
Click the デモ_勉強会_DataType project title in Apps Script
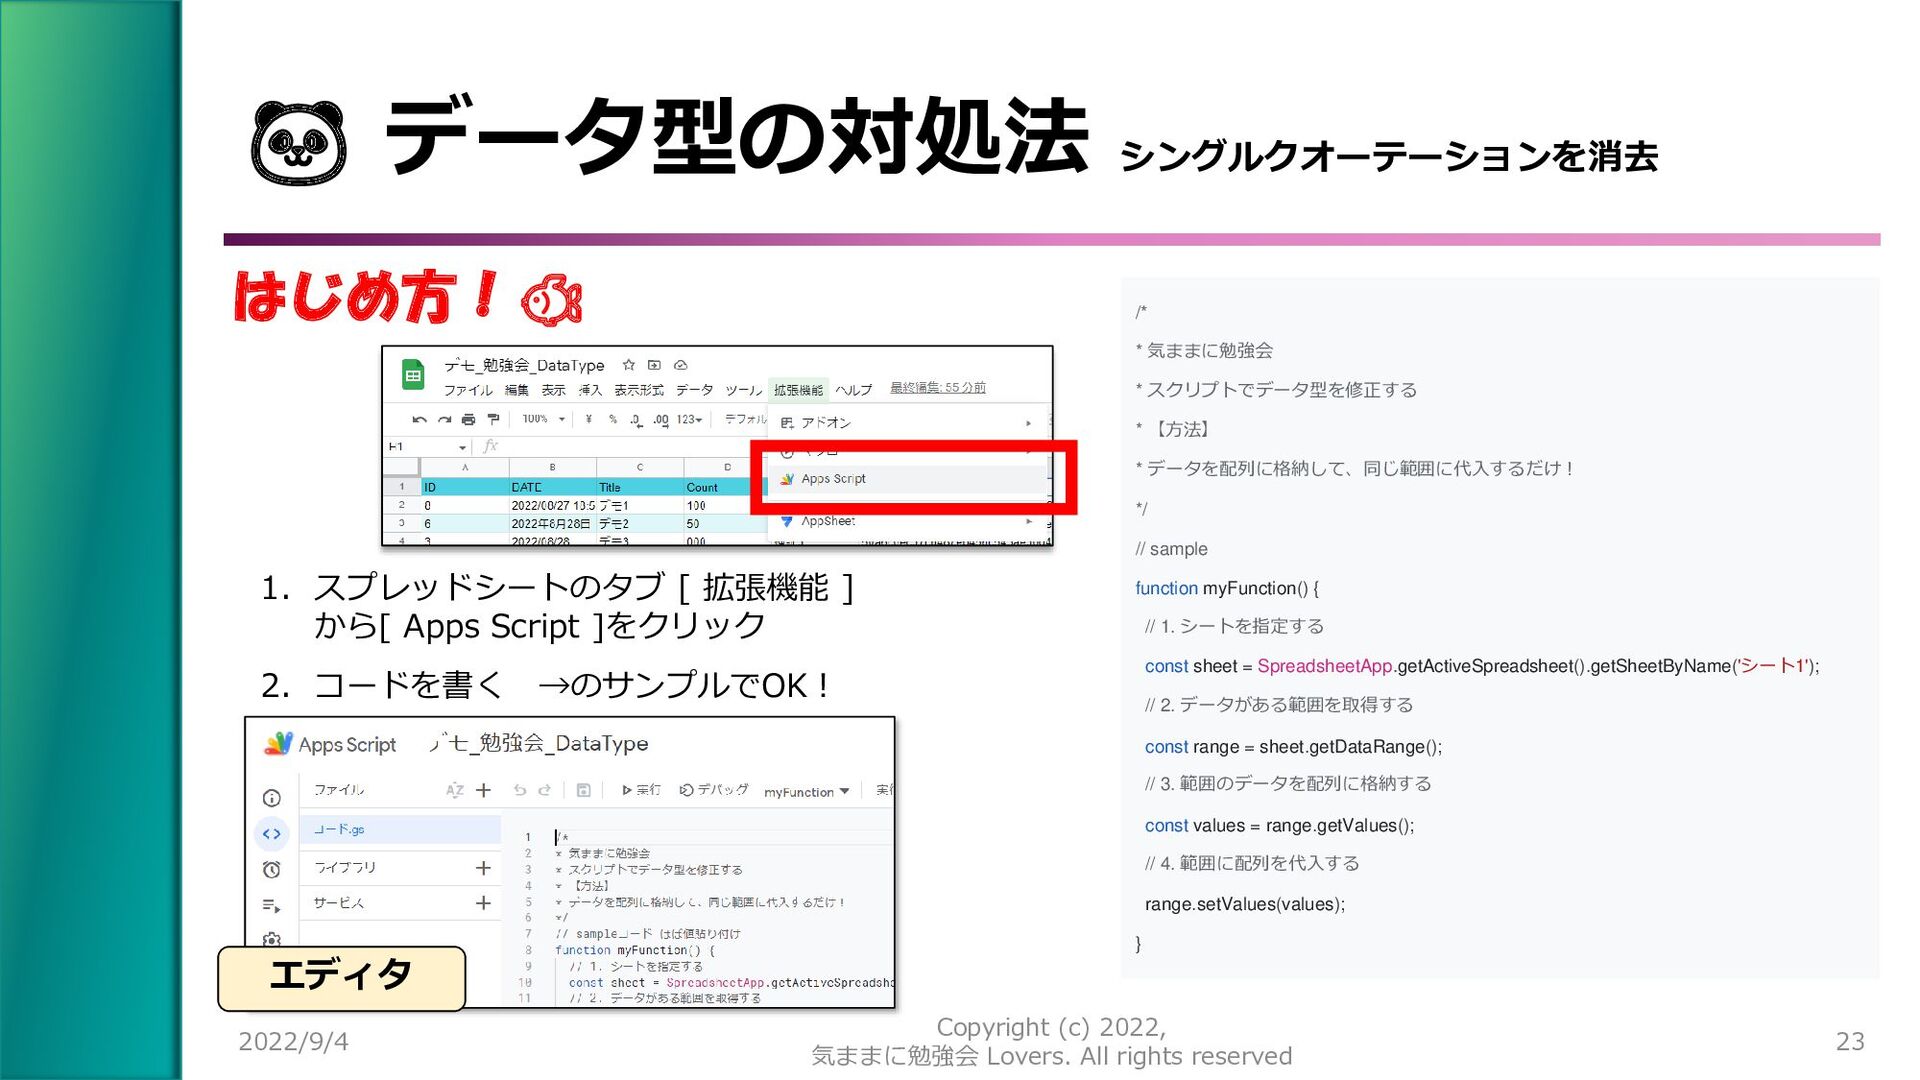(x=538, y=744)
